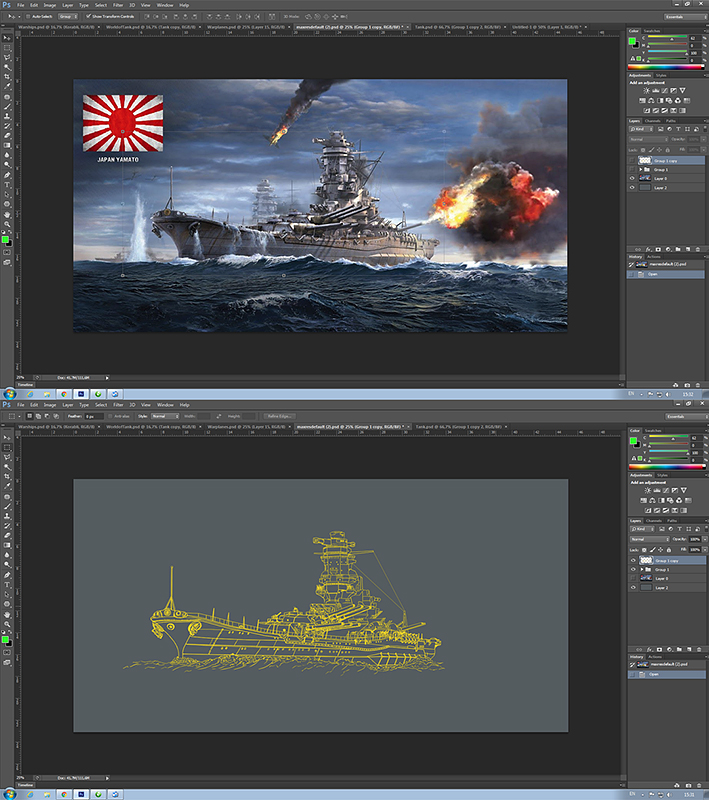Select Rectangular Marquee tool in lower Photoshop window

pos(7,447)
